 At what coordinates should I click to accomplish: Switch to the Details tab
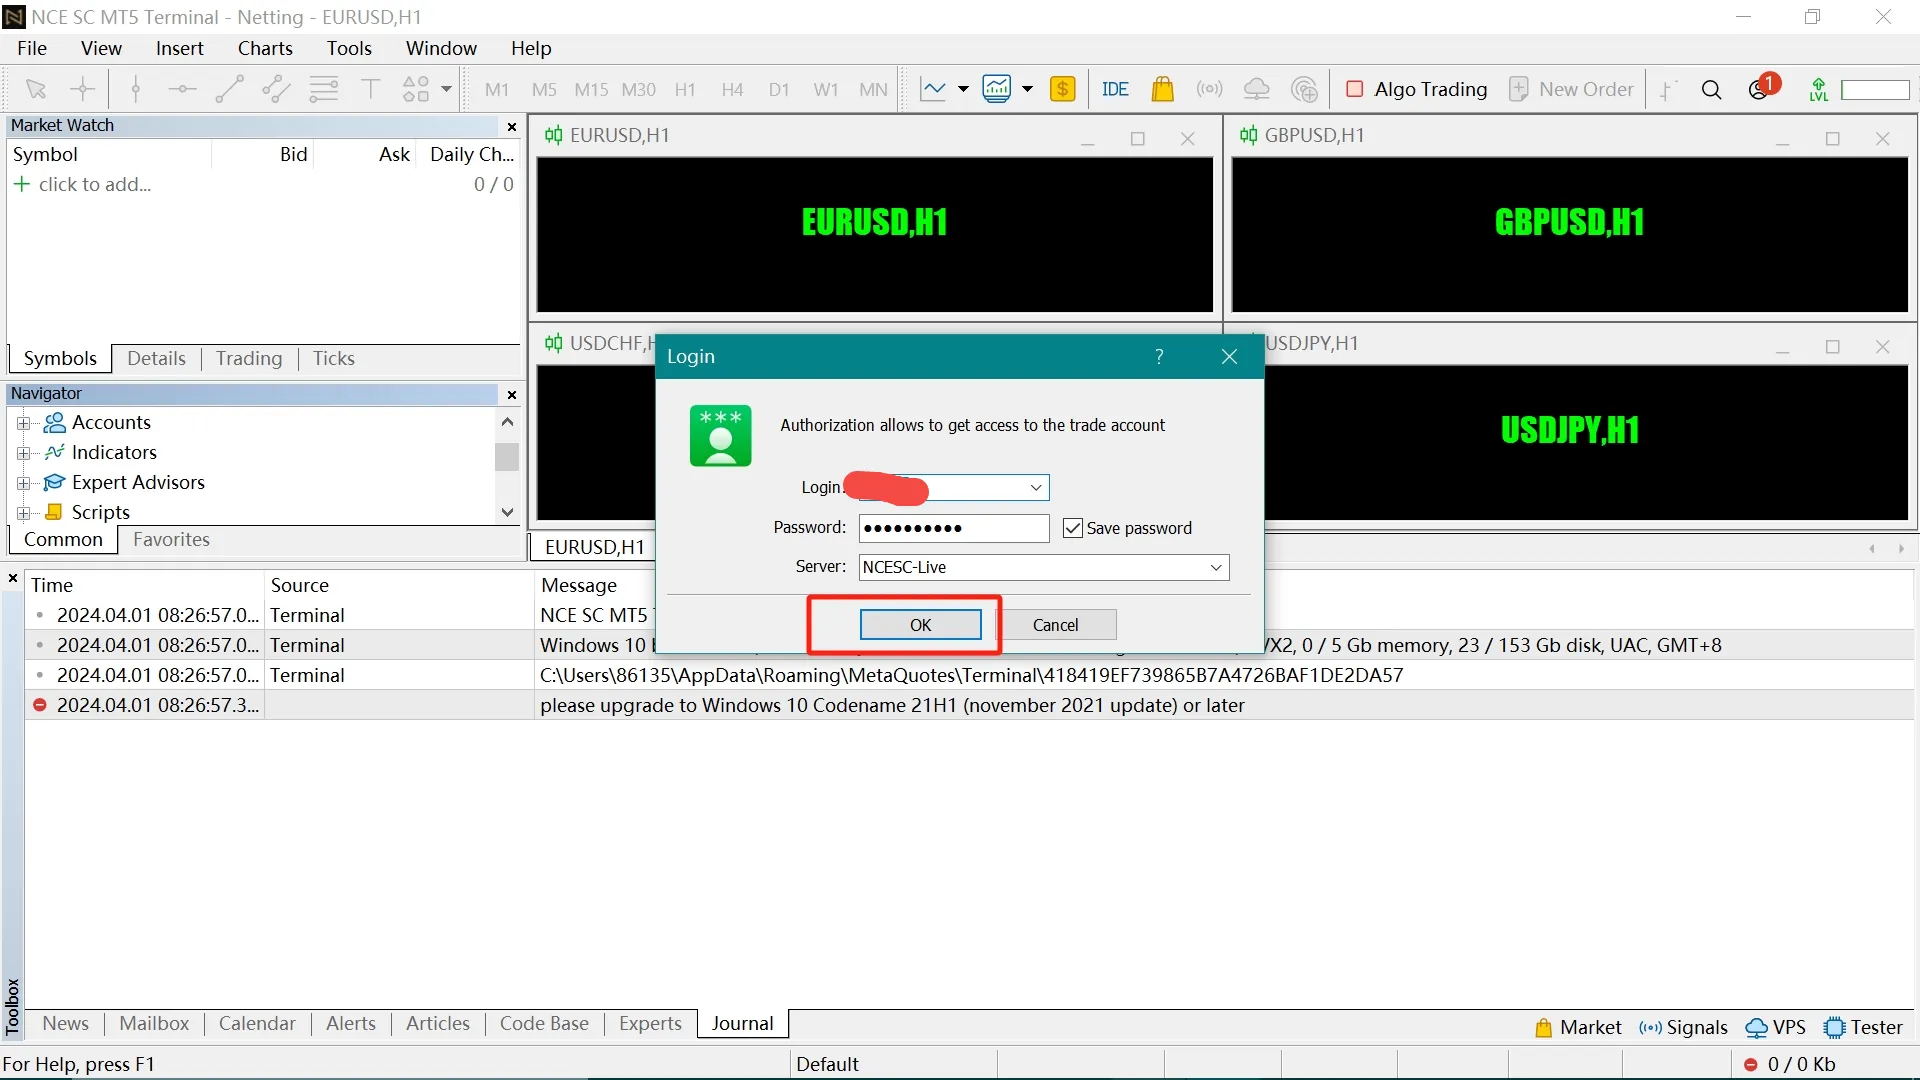(x=156, y=359)
